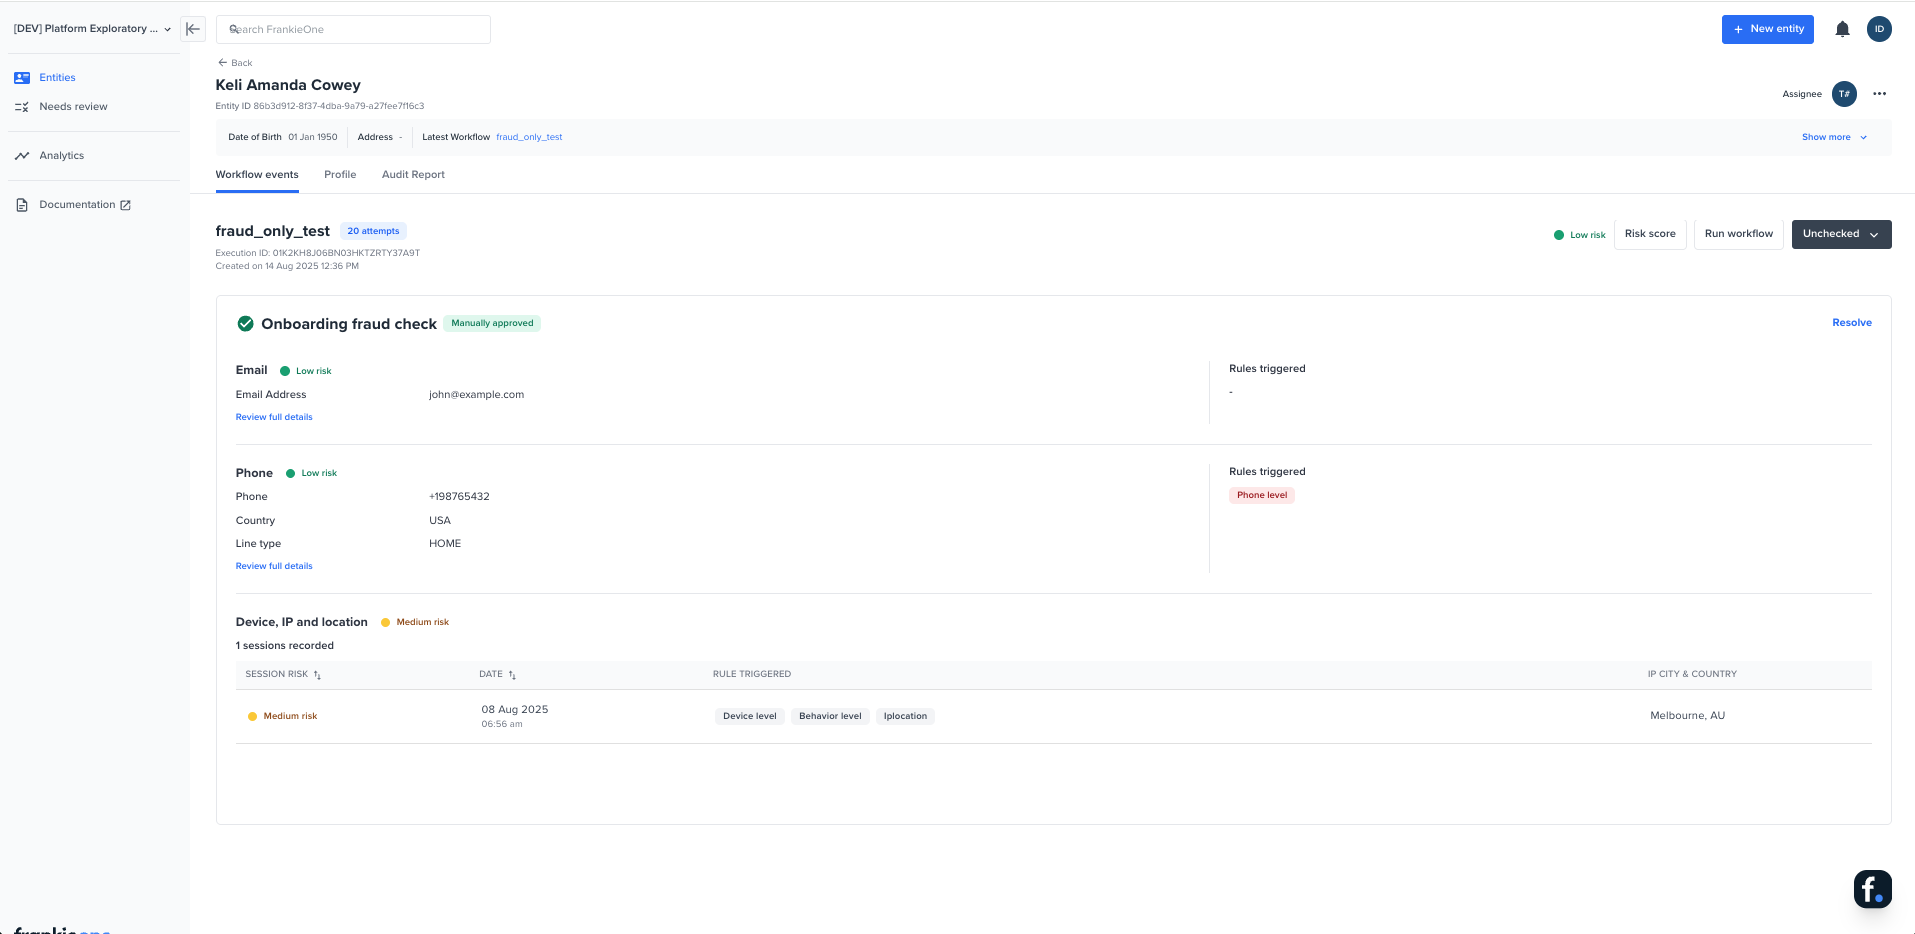Click the user avatar ID icon

point(1879,29)
